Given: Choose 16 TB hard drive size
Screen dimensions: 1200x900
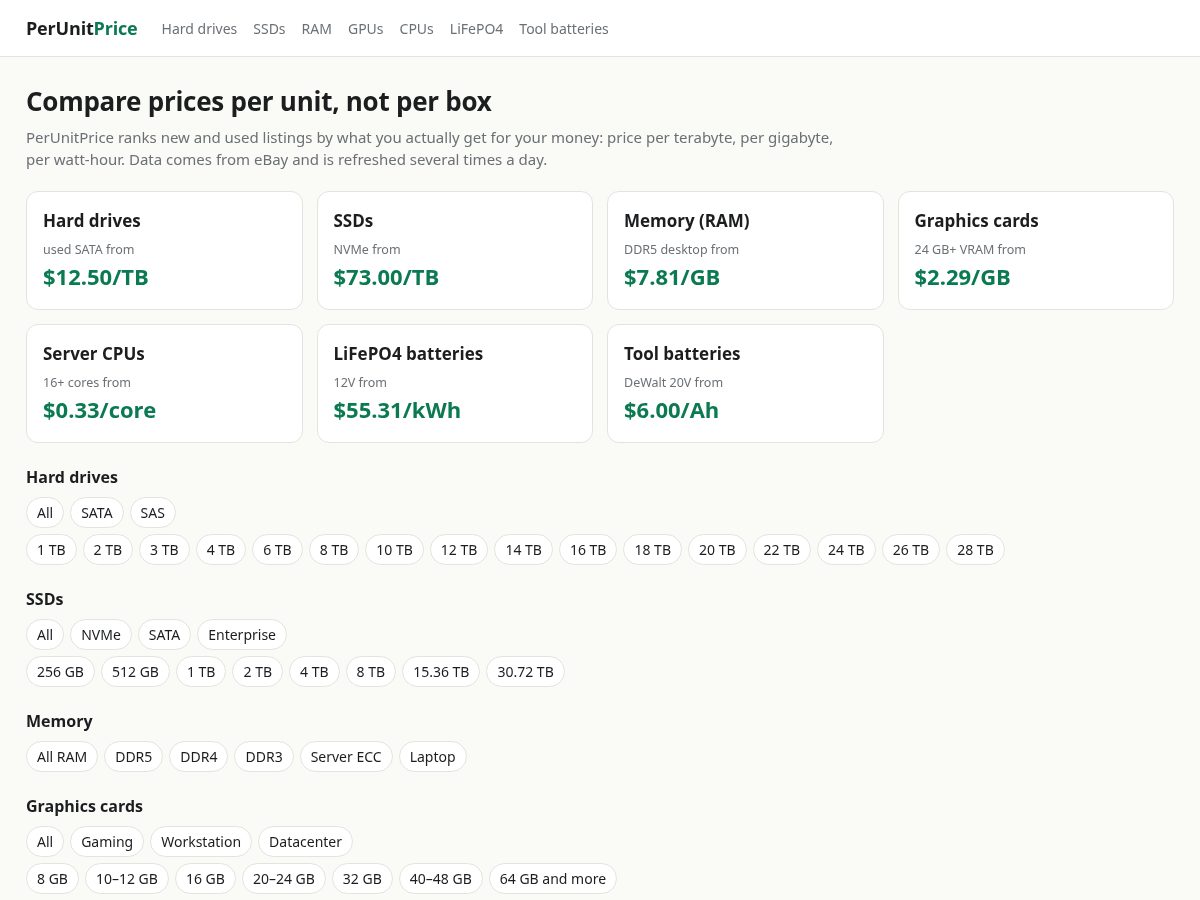Looking at the screenshot, I should (588, 550).
